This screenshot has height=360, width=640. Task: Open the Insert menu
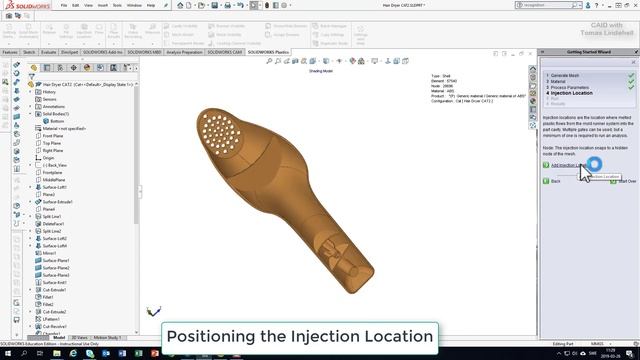[x=103, y=6]
